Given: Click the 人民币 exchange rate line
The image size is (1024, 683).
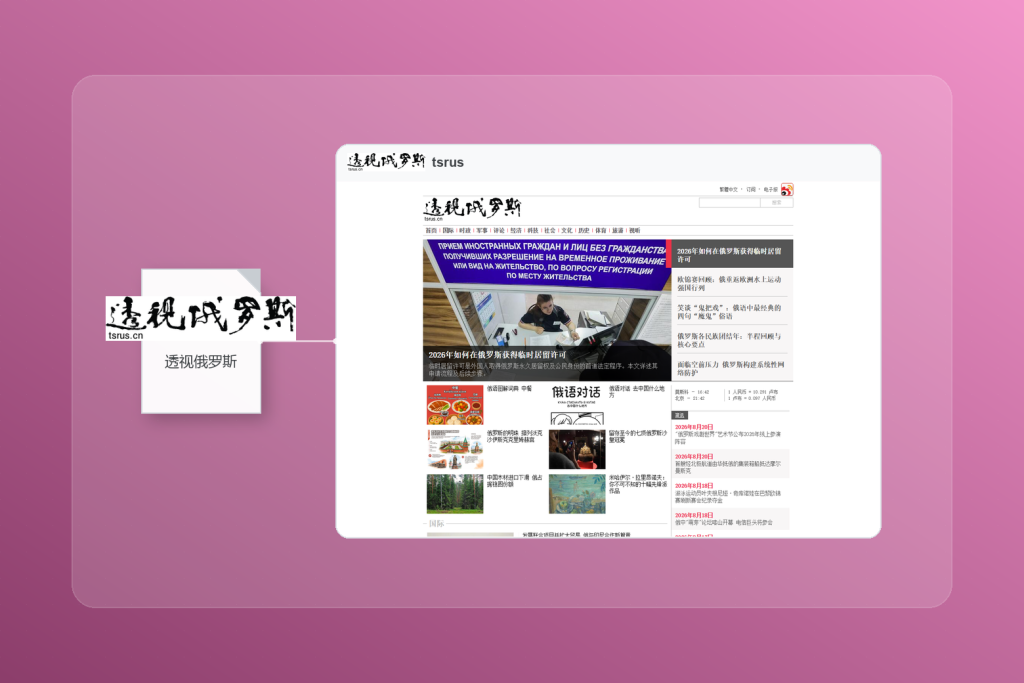Looking at the screenshot, I should [x=753, y=392].
